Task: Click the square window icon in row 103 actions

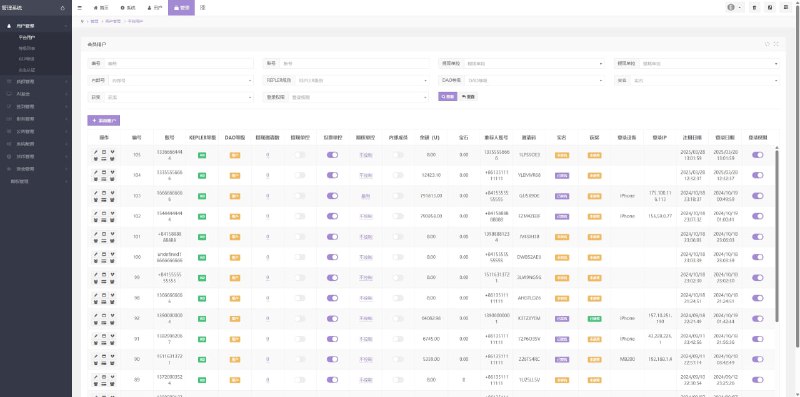Action: click(x=104, y=192)
